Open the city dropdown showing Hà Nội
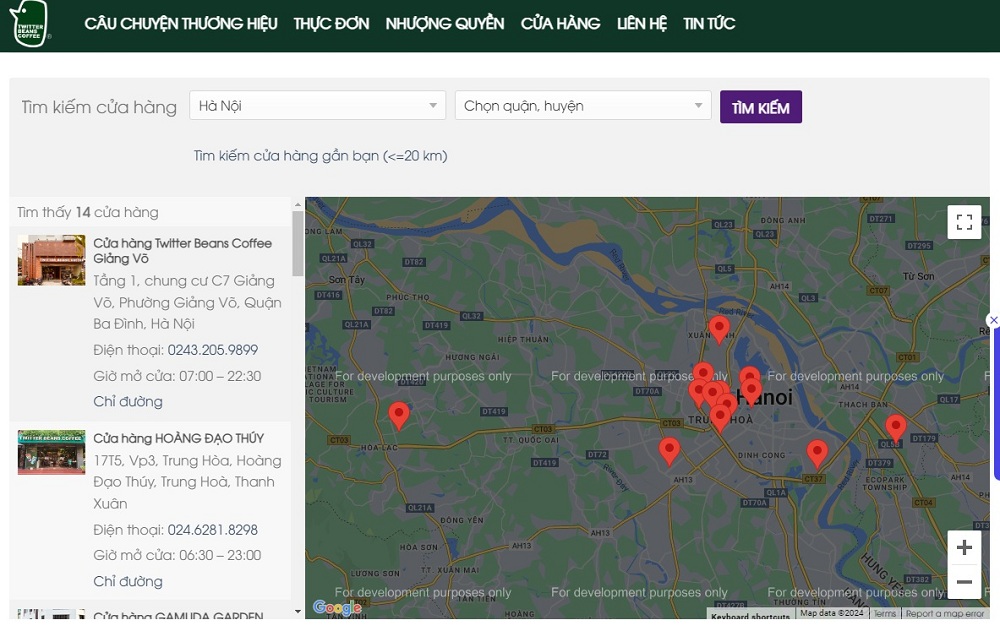Viewport: 1000px width, 631px height. point(317,105)
